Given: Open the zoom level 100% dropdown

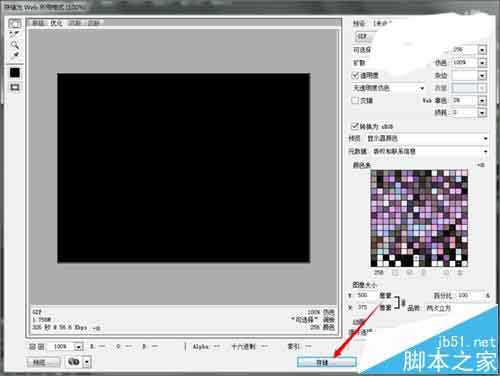Looking at the screenshot, I should (x=78, y=347).
